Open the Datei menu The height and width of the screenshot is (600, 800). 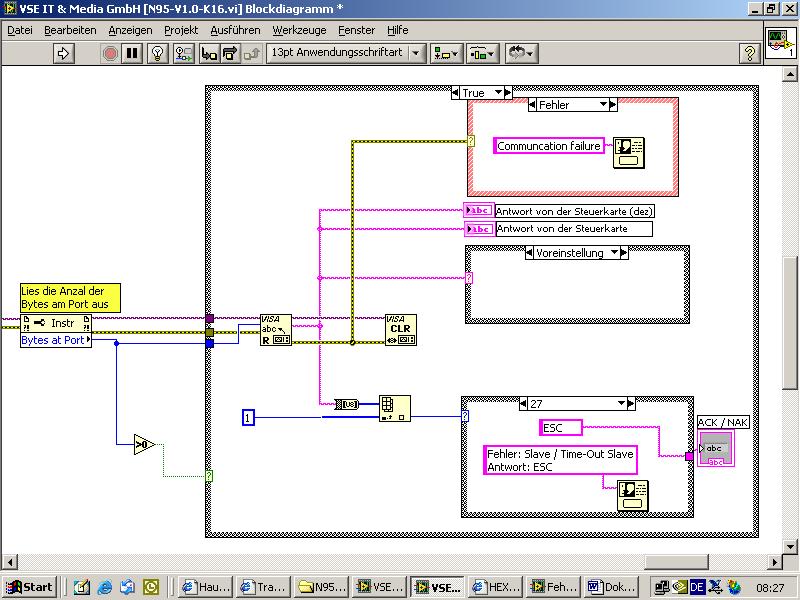[x=20, y=30]
